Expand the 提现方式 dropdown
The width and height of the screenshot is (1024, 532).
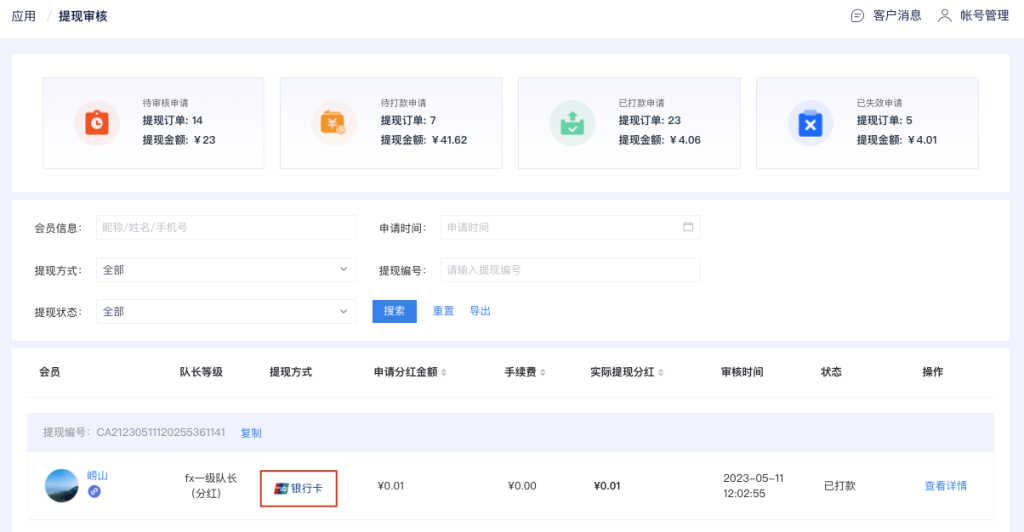[x=226, y=270]
